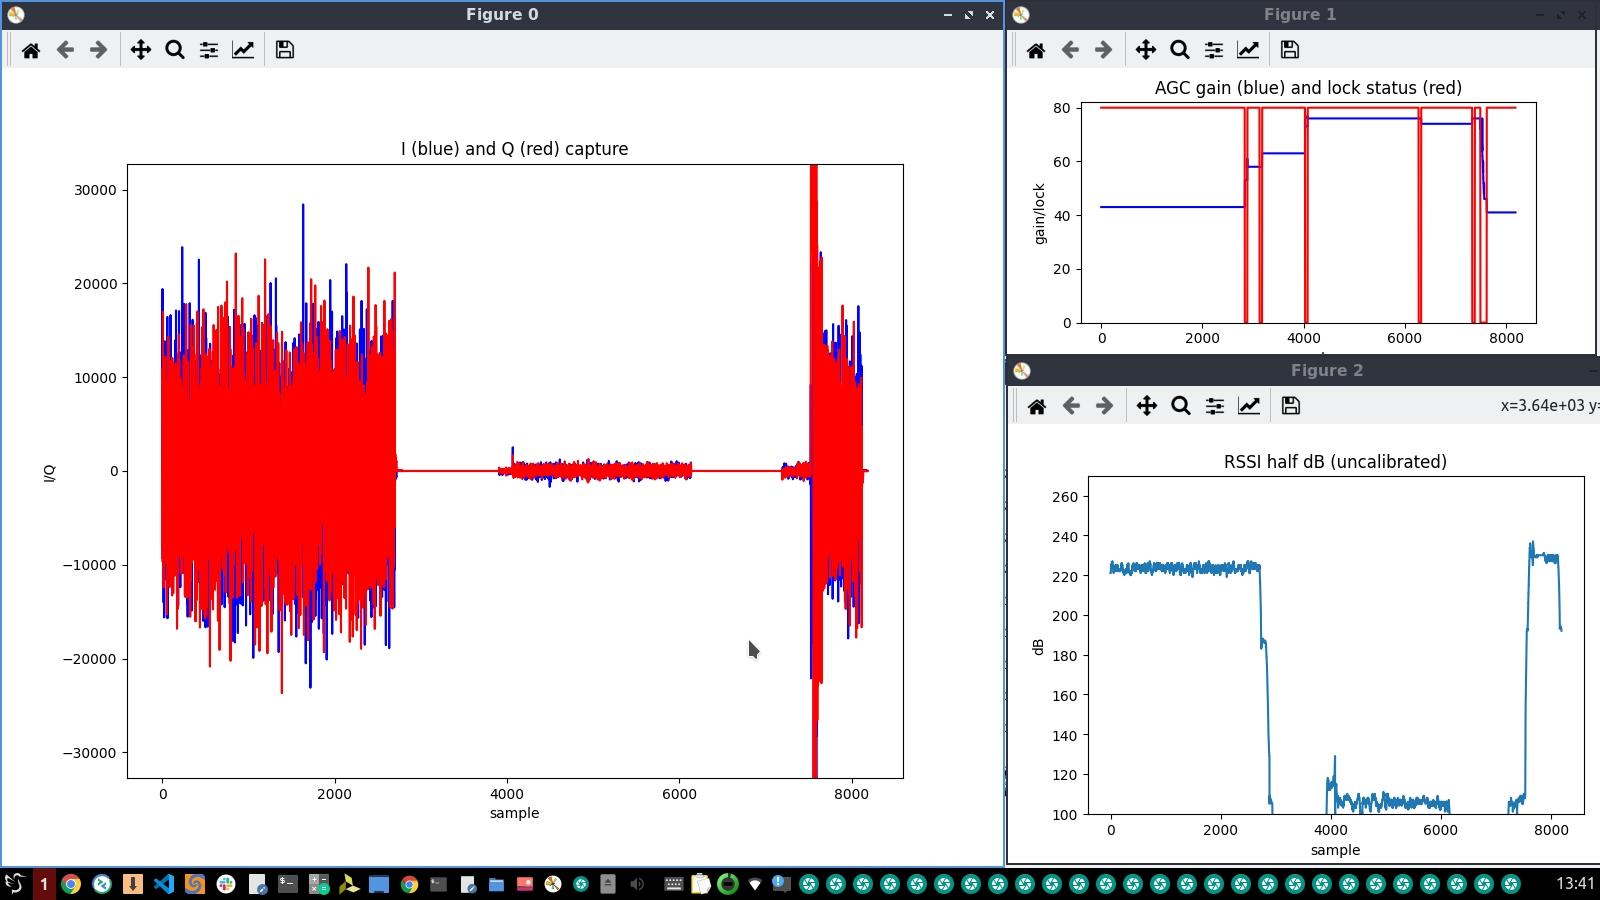Screen dimensions: 1600x900
Task: Click the 13:41 clock in the taskbar
Action: point(1575,884)
